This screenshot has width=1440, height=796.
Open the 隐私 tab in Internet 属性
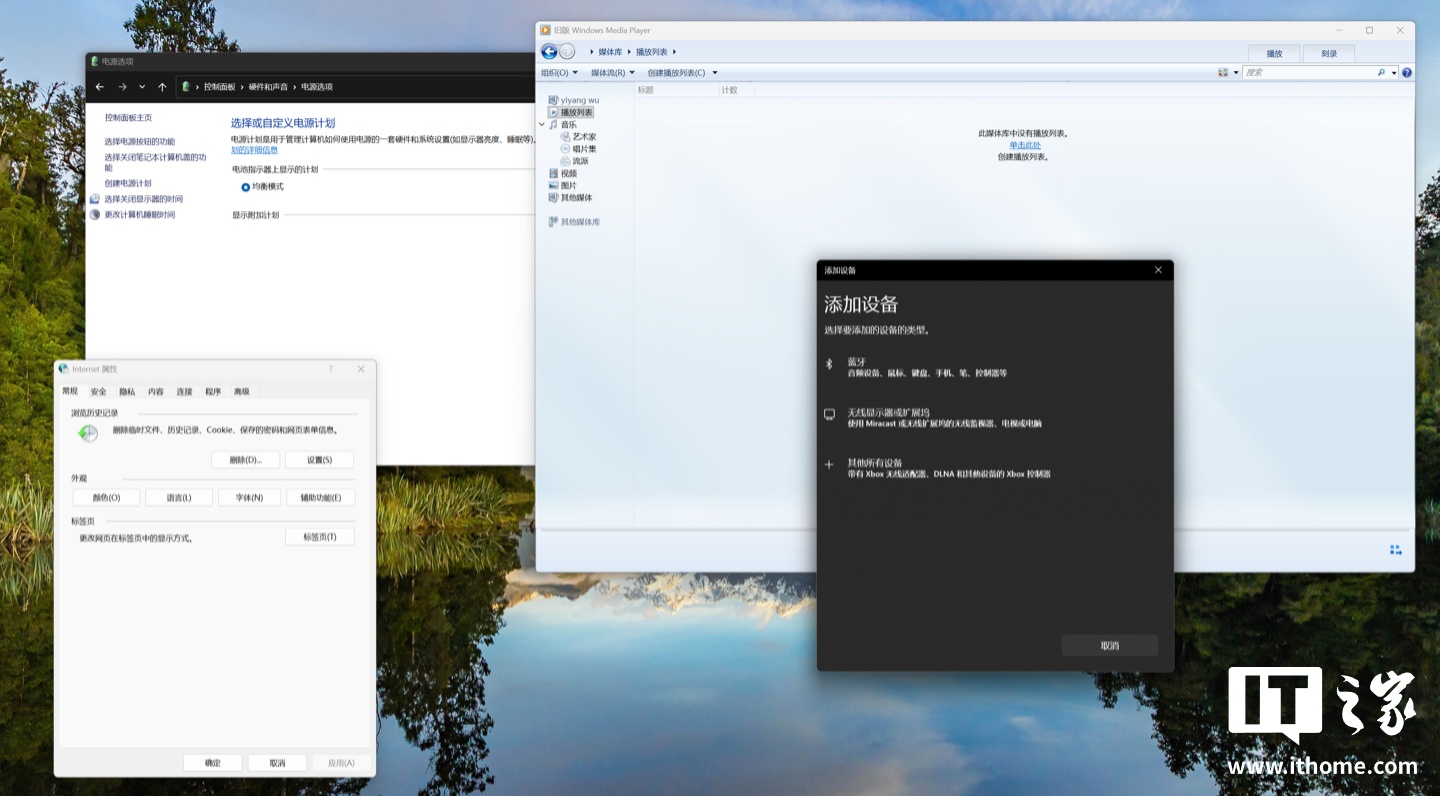point(127,392)
